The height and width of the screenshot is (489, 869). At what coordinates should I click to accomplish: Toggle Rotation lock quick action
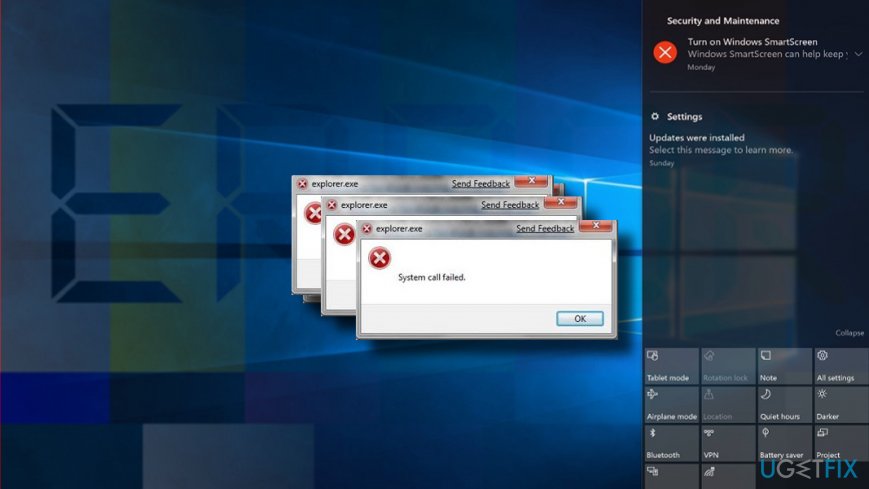tap(728, 366)
